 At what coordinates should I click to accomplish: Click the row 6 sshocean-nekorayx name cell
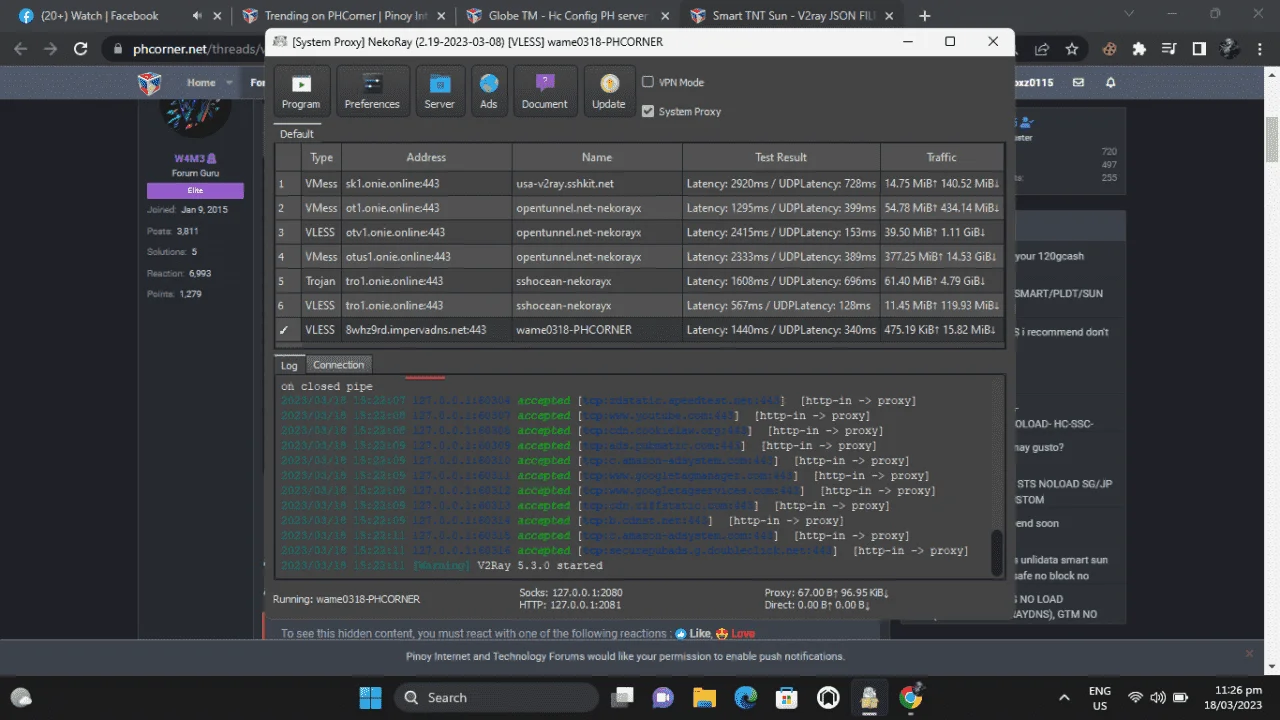(597, 306)
